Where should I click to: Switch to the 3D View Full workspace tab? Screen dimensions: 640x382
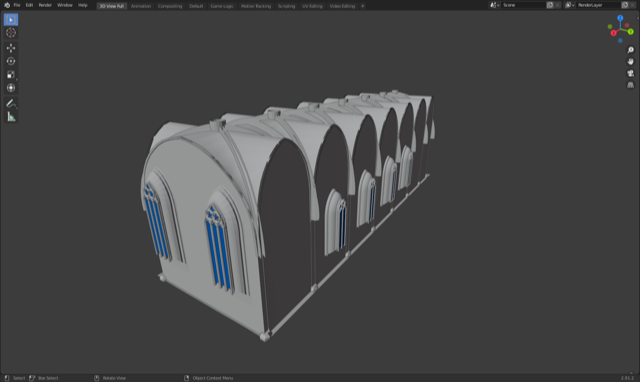(111, 6)
